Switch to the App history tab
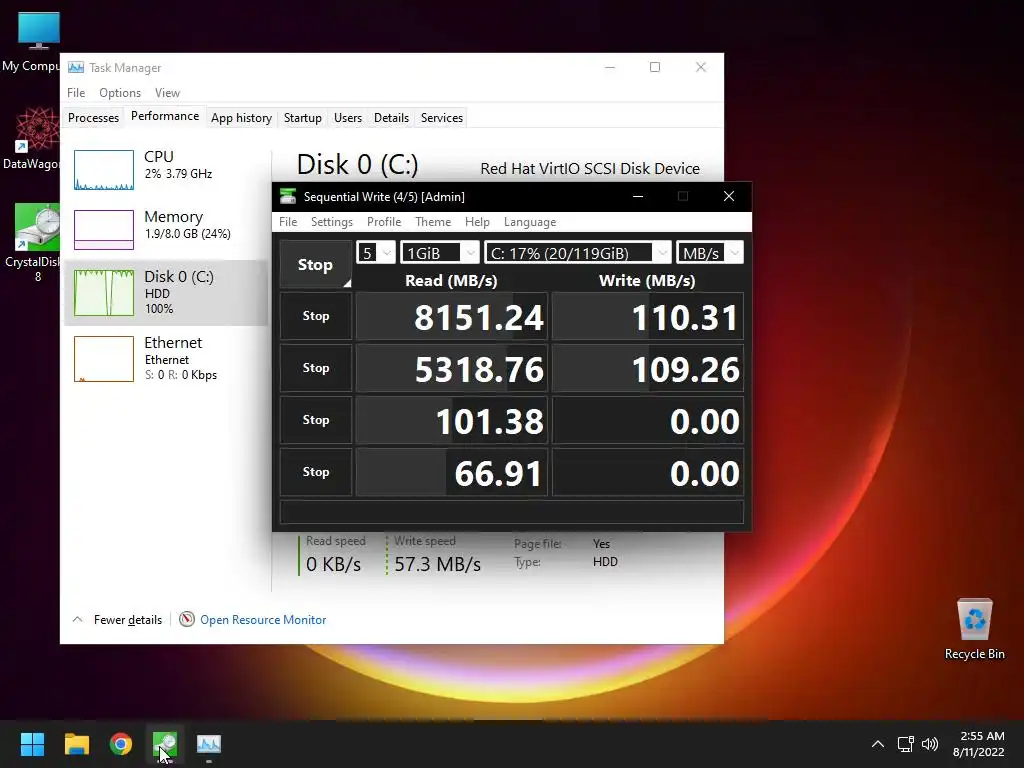Viewport: 1024px width, 768px height. coord(241,118)
